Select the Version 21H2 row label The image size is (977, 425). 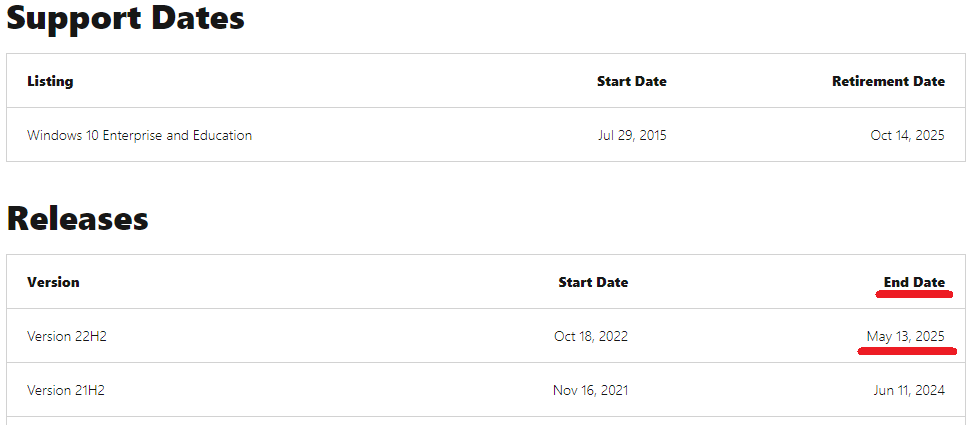click(x=66, y=390)
